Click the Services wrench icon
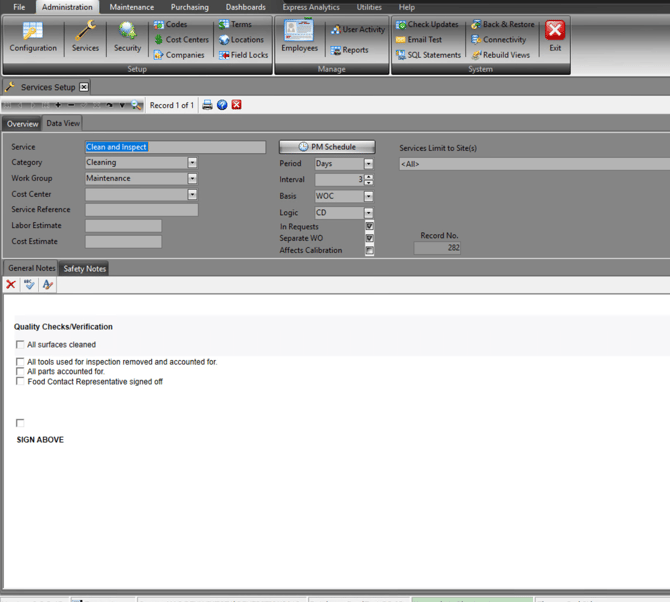This screenshot has width=670, height=602. pyautogui.click(x=85, y=38)
